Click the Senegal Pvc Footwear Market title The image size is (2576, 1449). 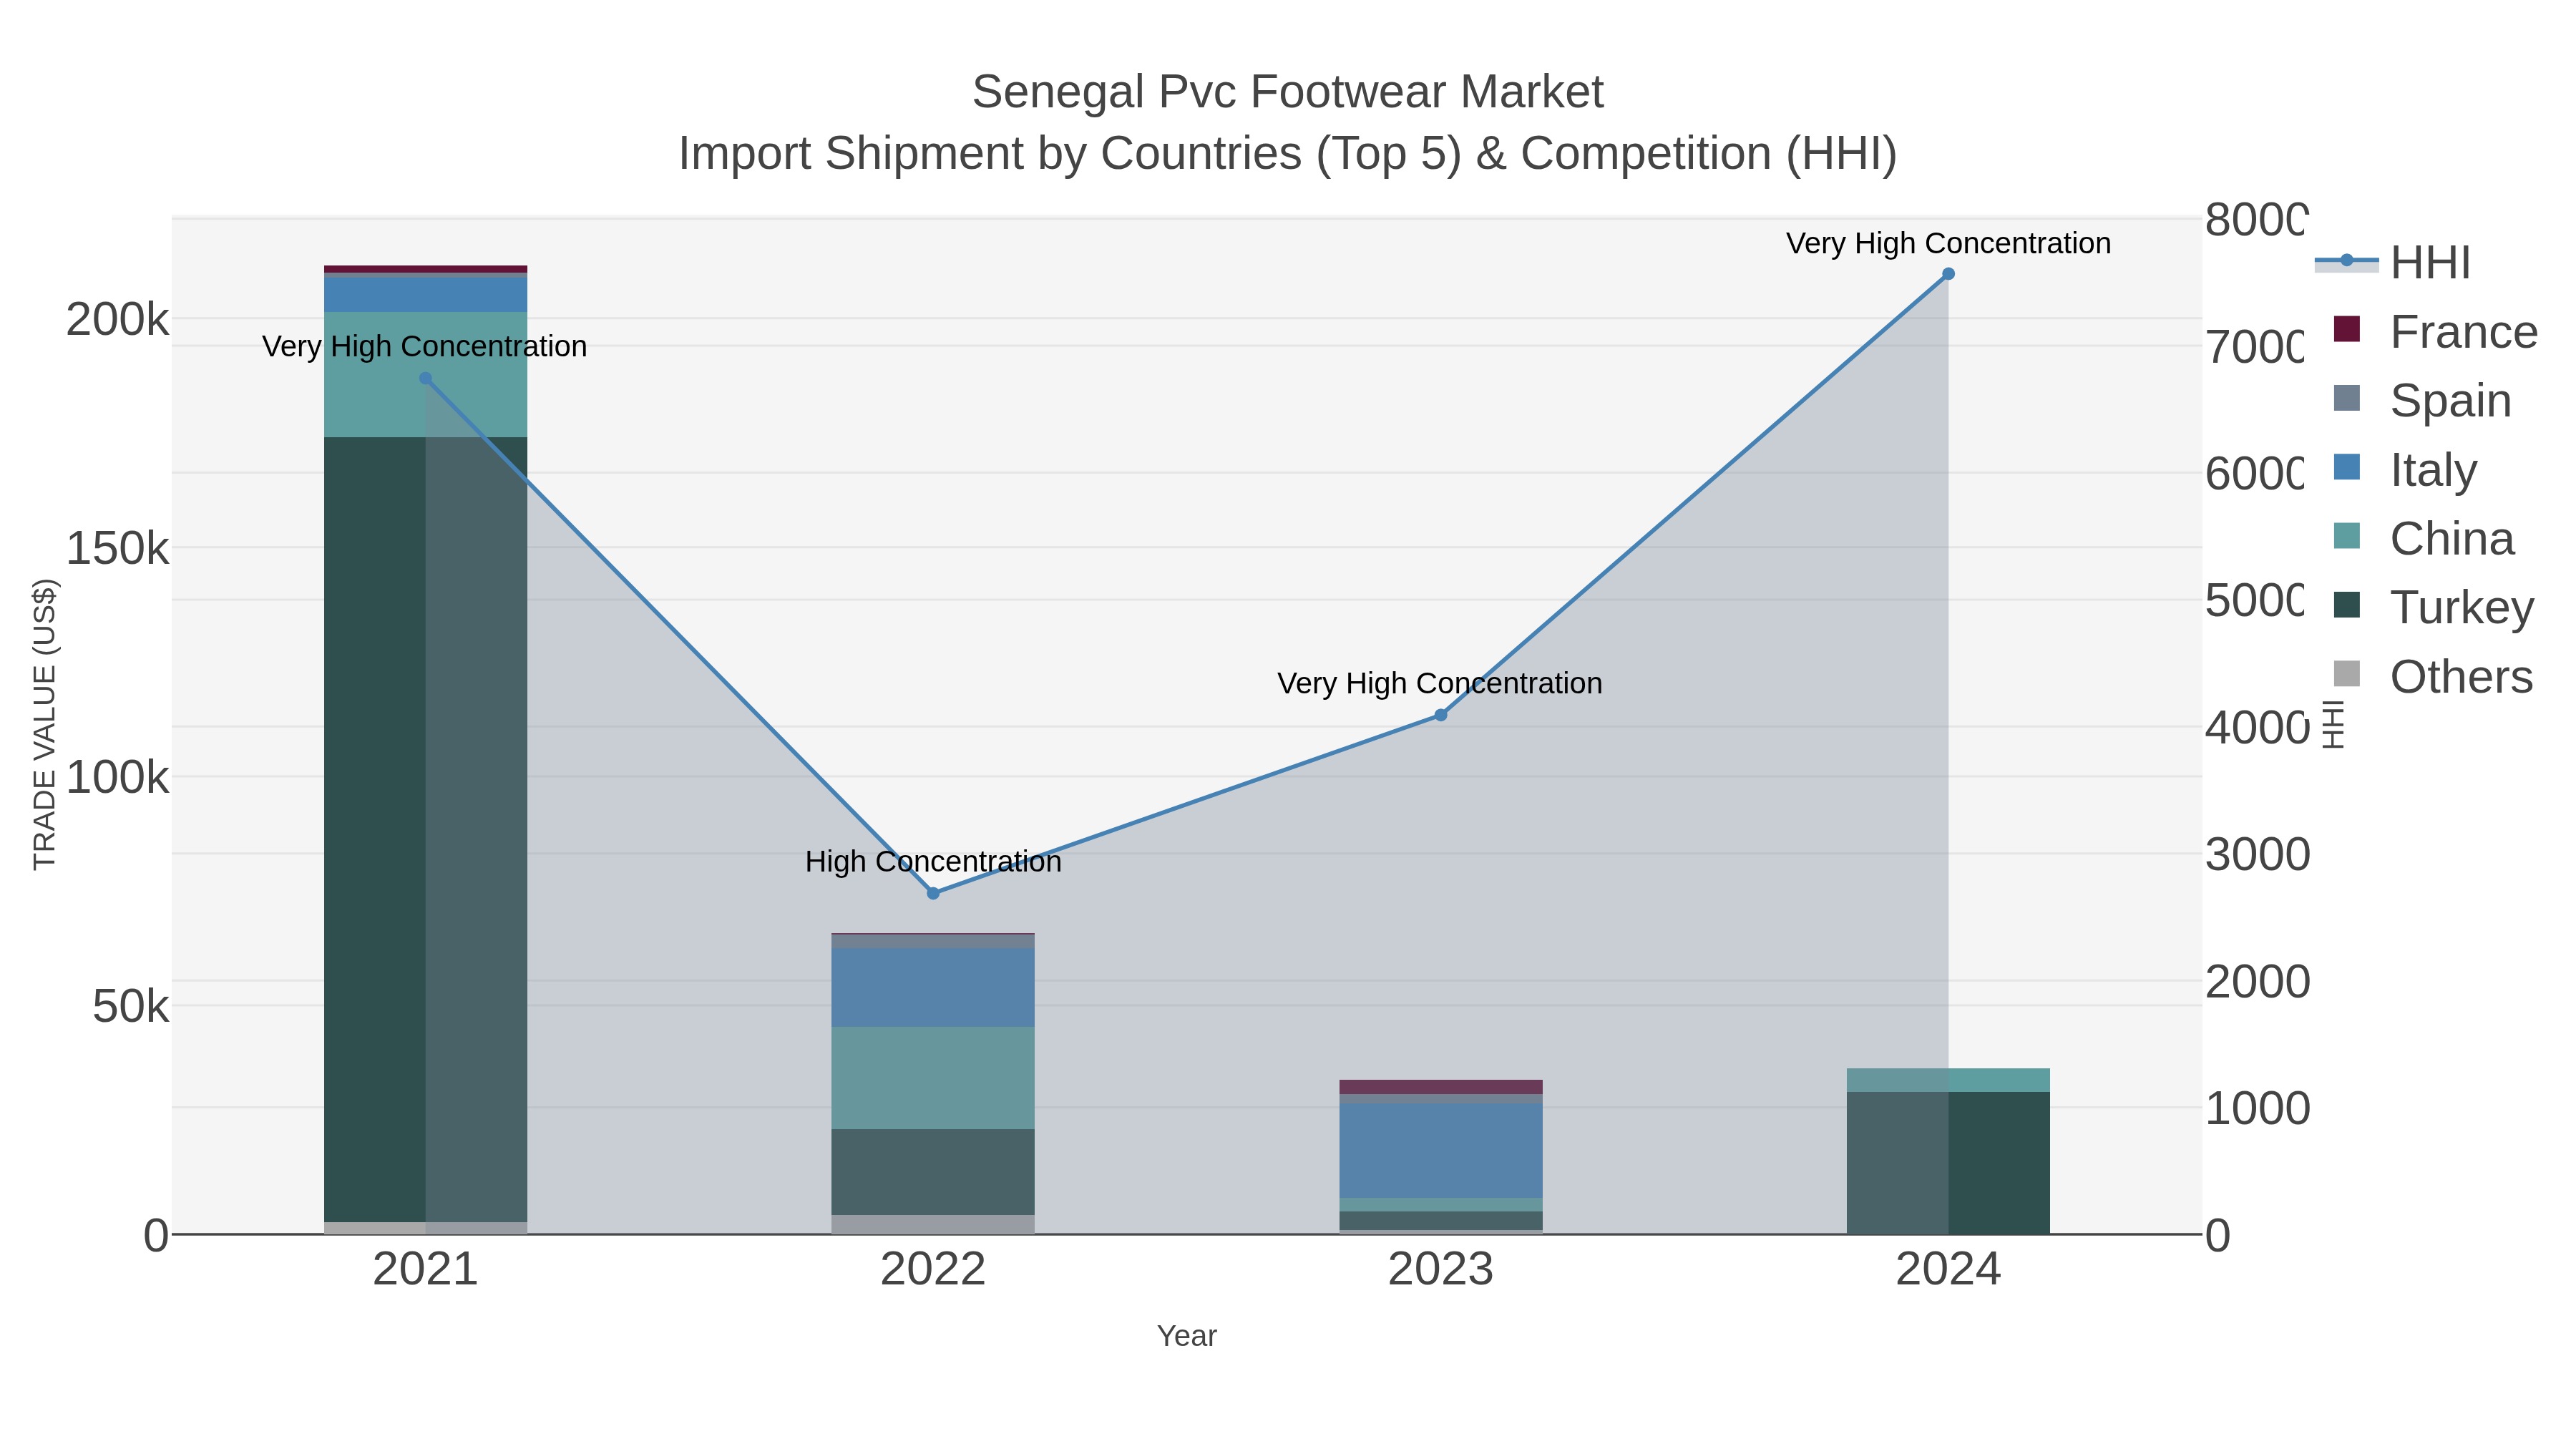pos(1288,92)
